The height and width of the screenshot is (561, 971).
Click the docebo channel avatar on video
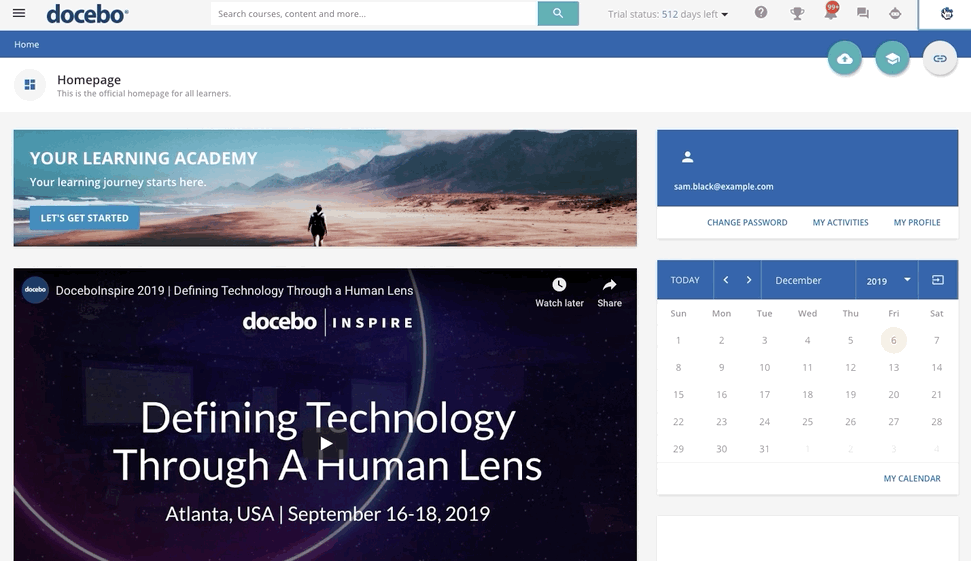(35, 290)
